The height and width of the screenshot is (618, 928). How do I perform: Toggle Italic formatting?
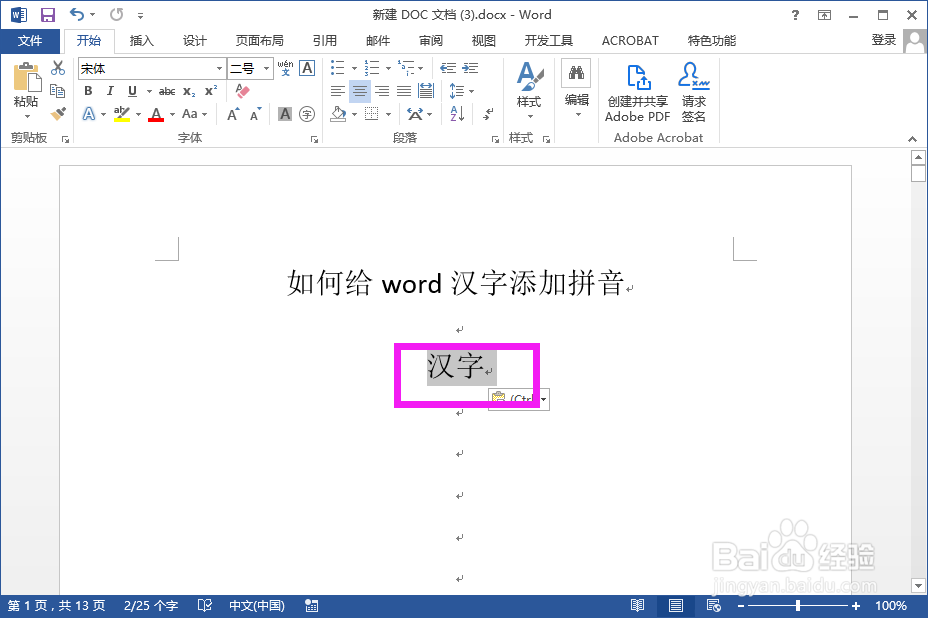tap(110, 91)
